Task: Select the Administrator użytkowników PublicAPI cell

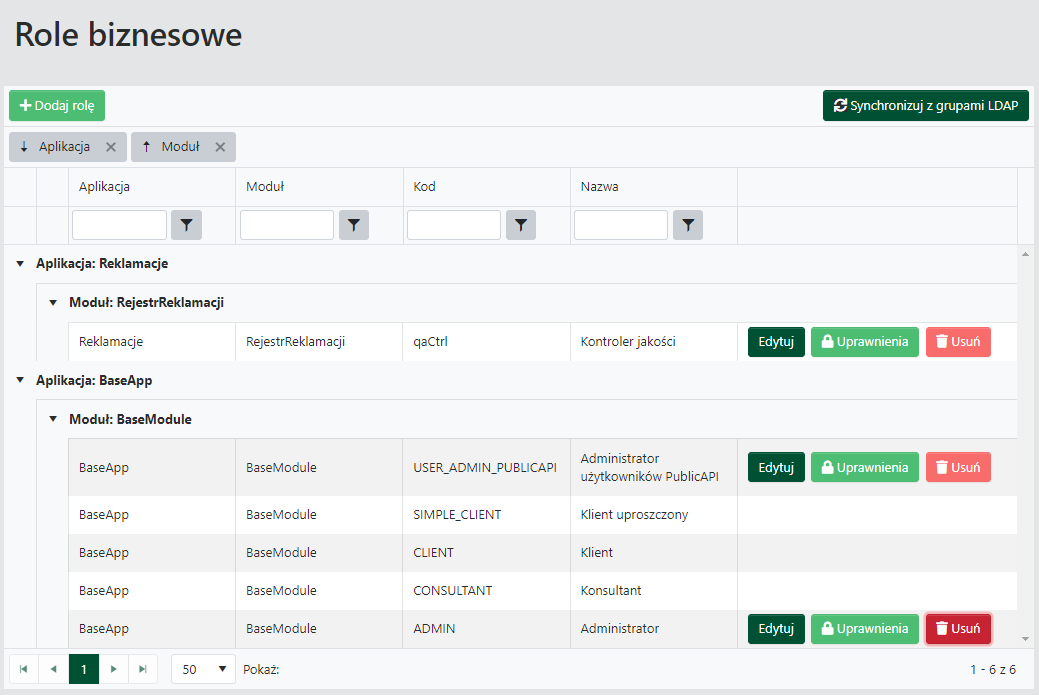Action: (654, 467)
